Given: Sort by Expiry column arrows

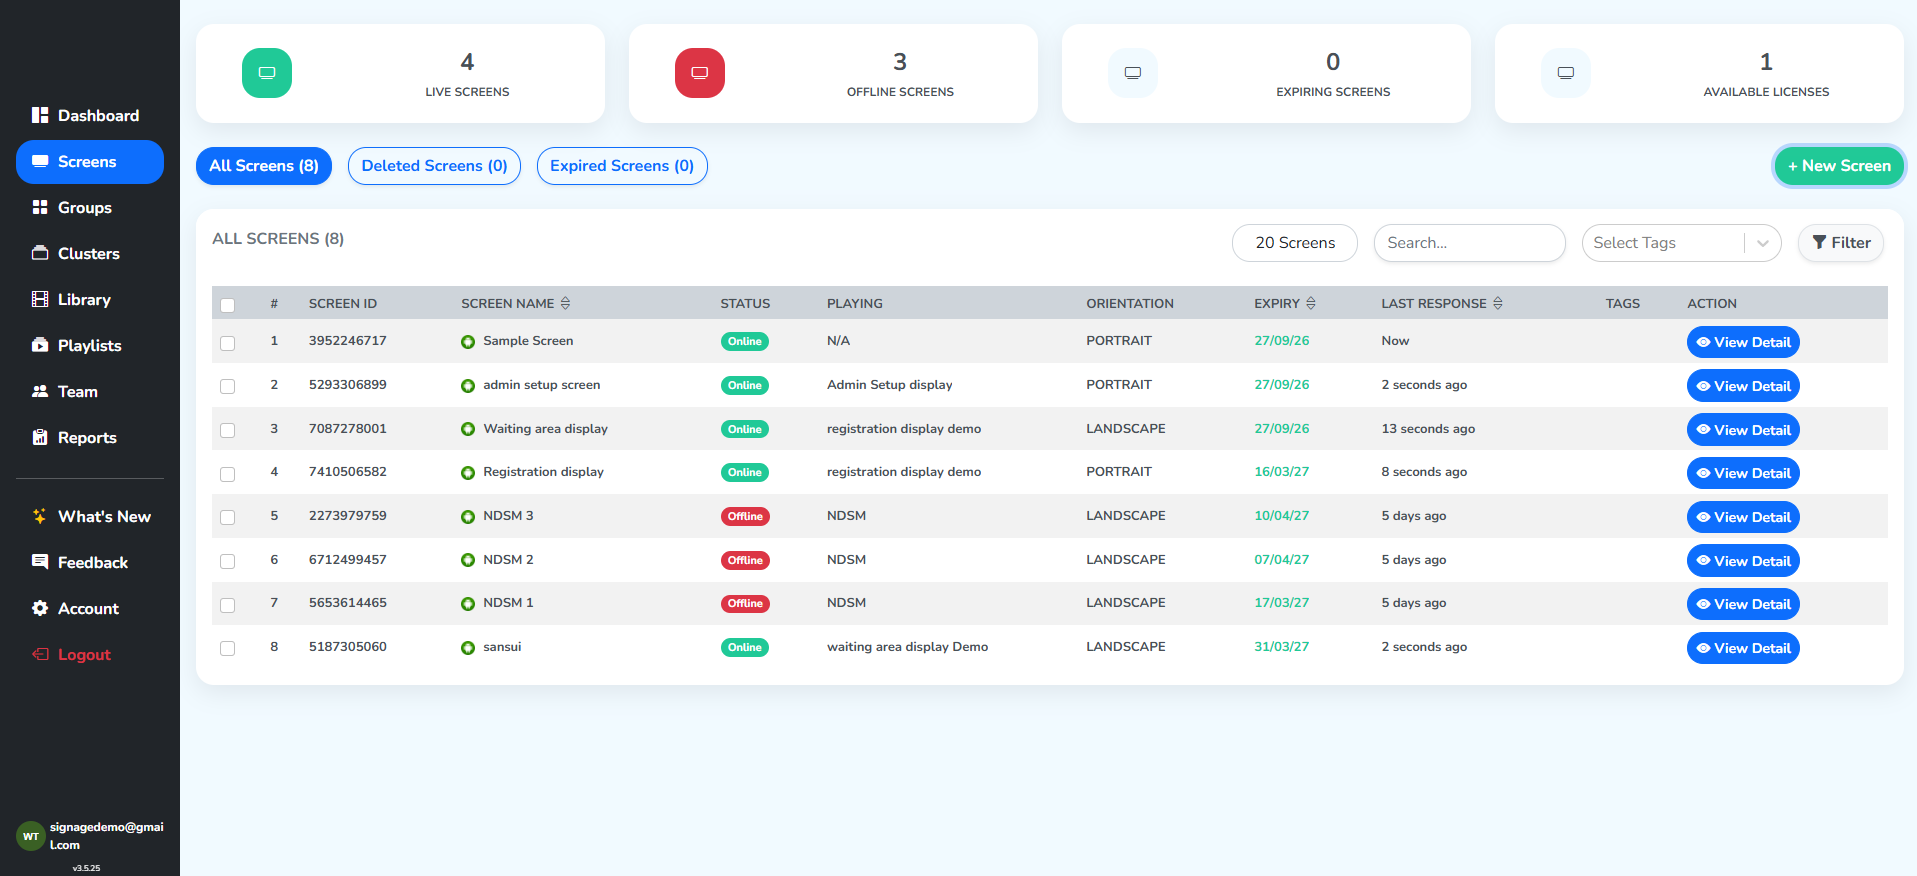Looking at the screenshot, I should (1311, 303).
